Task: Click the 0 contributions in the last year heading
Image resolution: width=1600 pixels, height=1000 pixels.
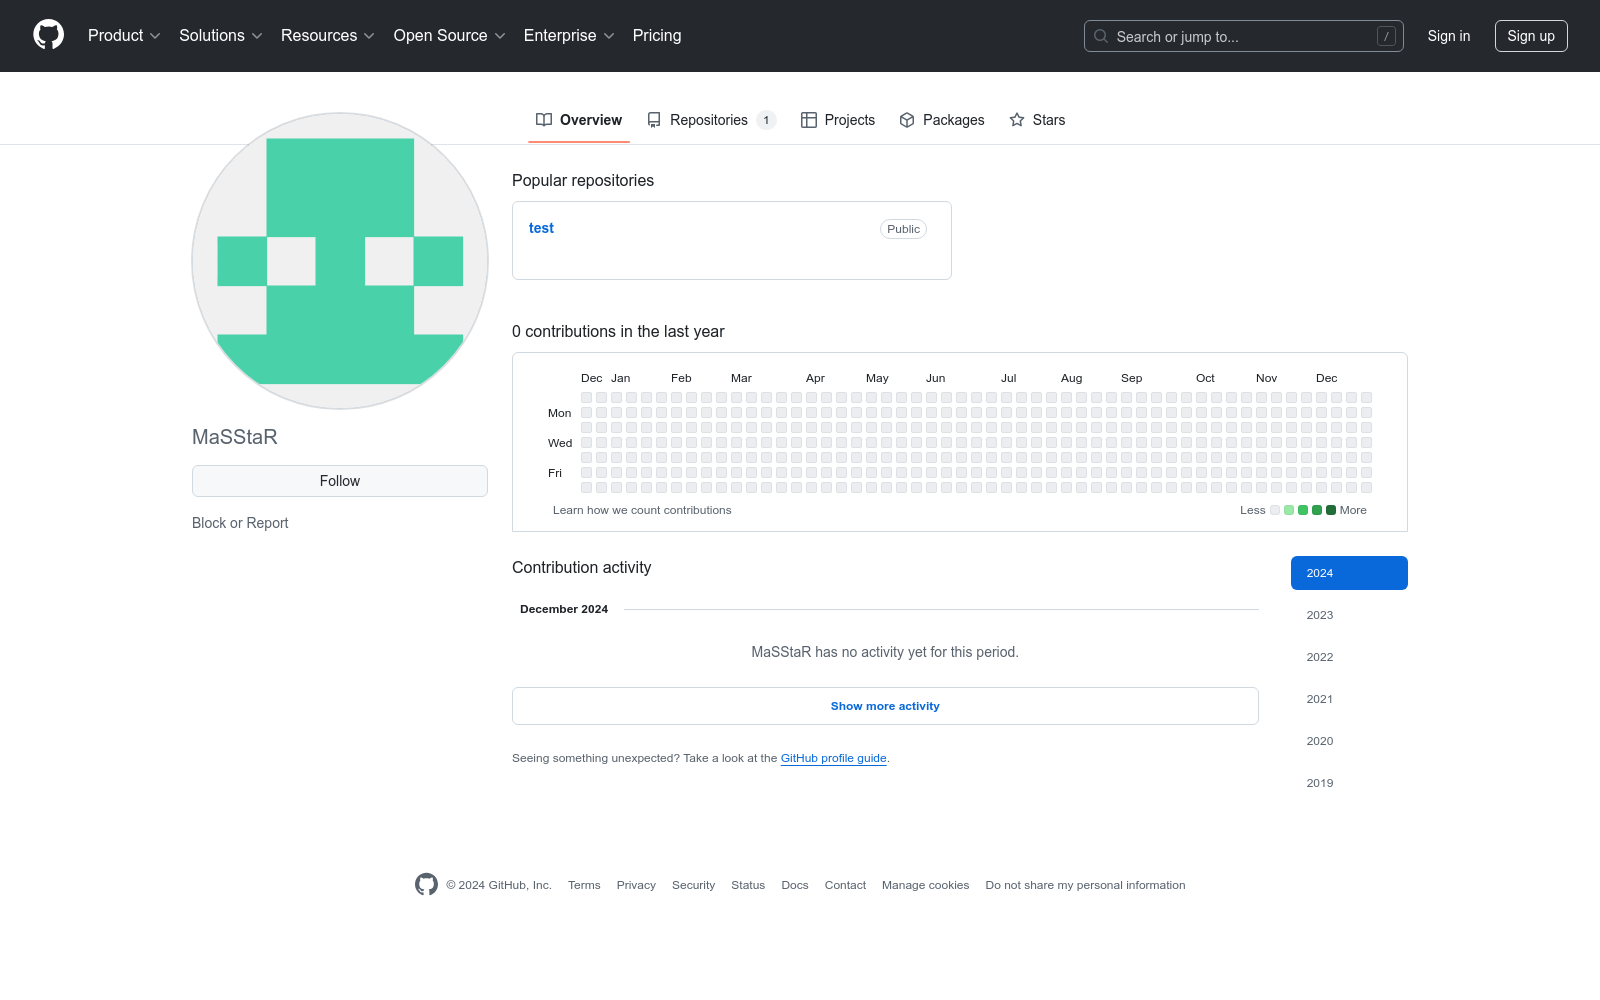Action: pyautogui.click(x=618, y=332)
